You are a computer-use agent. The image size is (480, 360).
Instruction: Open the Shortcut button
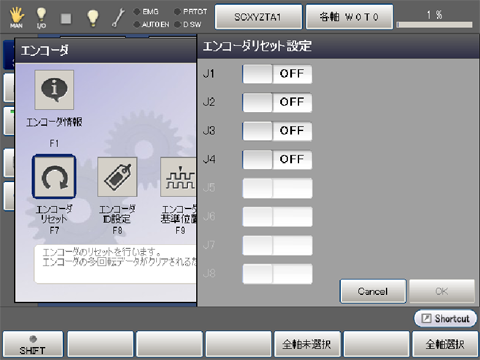[445, 318]
